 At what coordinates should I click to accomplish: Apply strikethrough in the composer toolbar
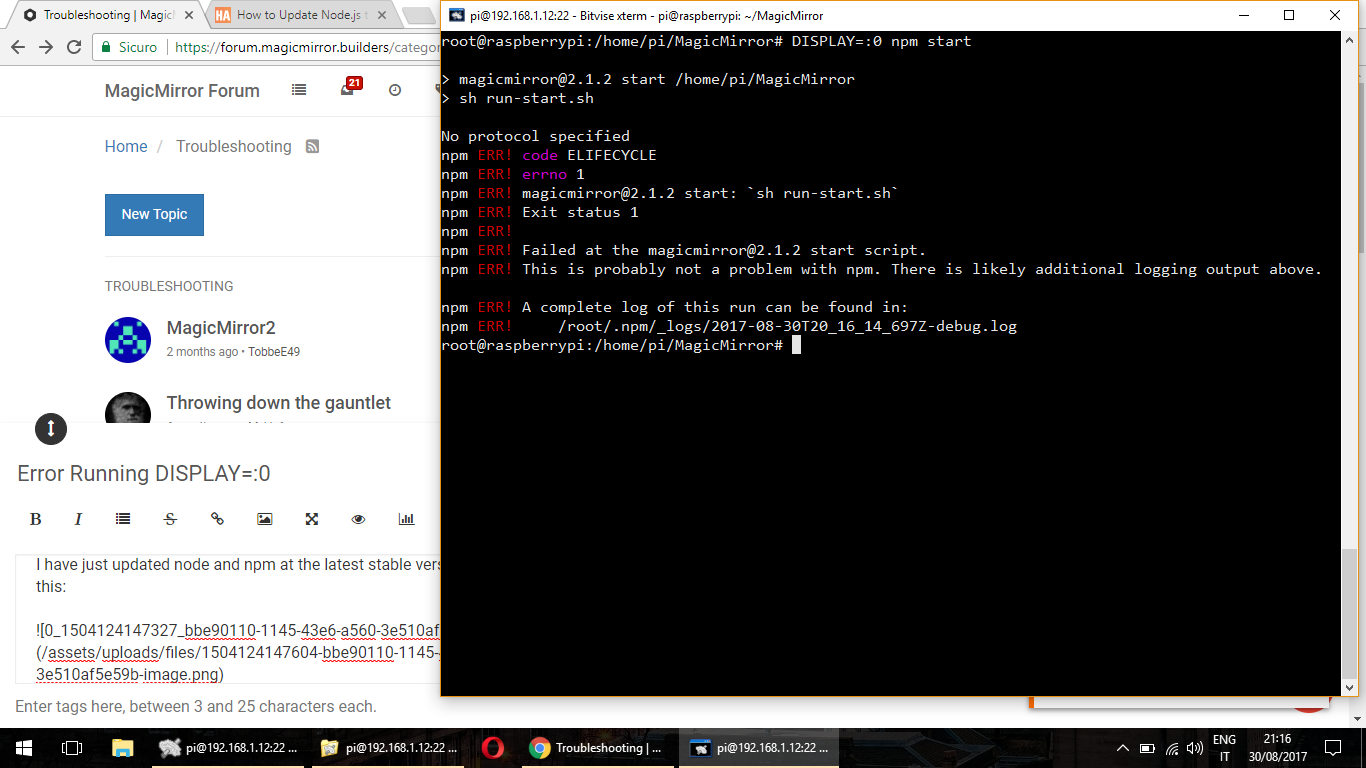(x=170, y=519)
